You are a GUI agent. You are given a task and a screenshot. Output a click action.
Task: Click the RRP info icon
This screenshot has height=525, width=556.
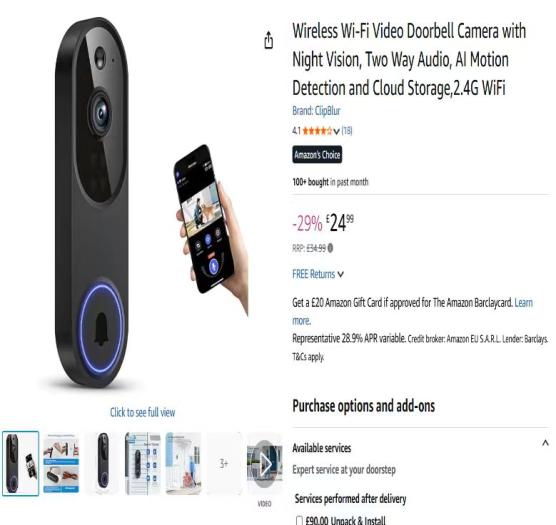click(330, 248)
